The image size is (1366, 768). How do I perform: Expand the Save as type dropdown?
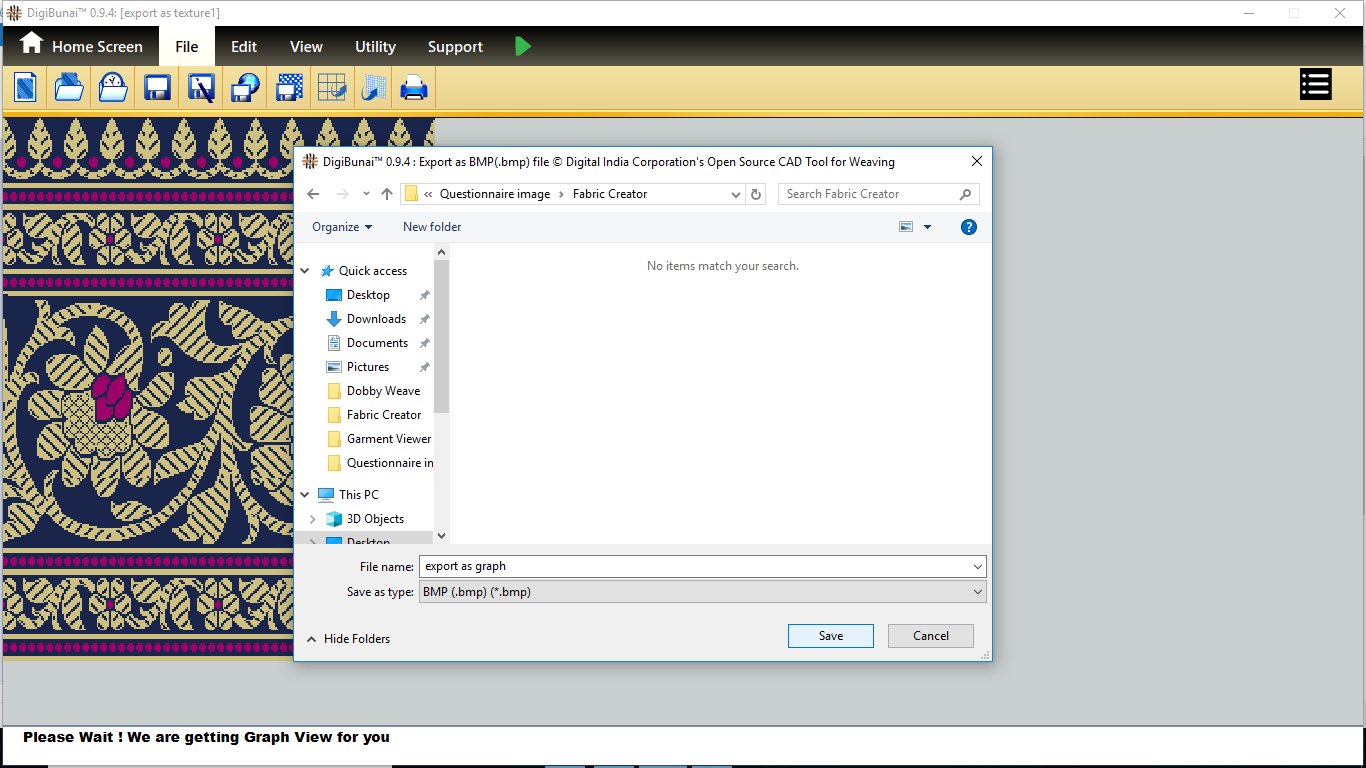(977, 592)
